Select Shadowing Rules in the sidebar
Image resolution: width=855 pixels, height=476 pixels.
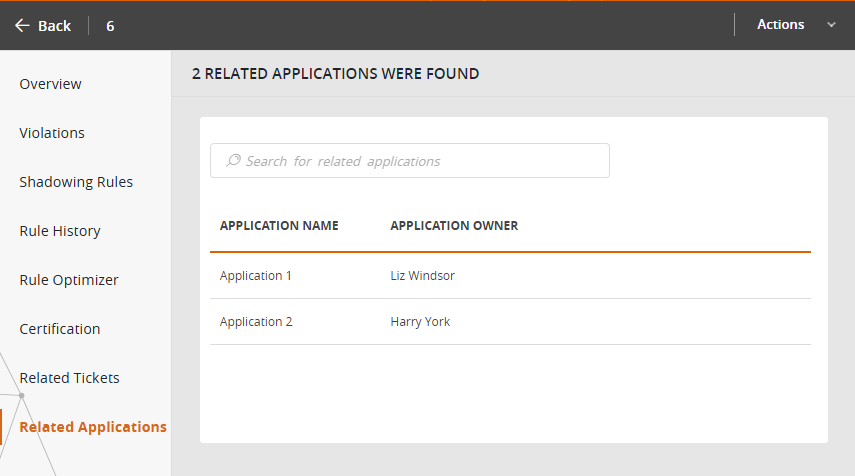pyautogui.click(x=76, y=182)
